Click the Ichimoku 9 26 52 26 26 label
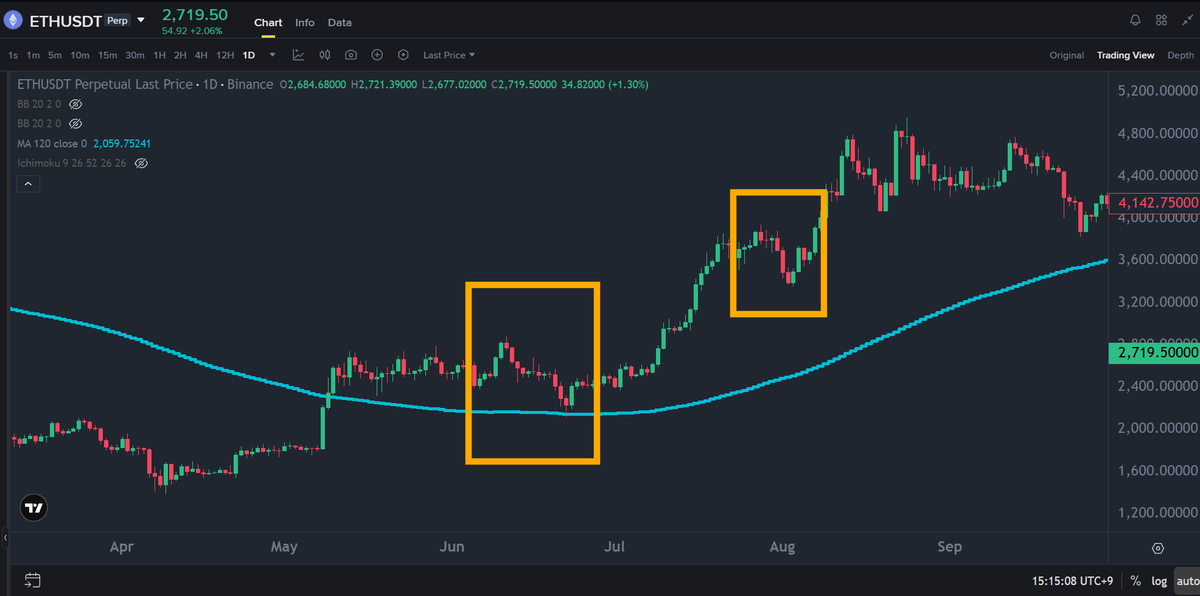1200x596 pixels. pos(72,162)
